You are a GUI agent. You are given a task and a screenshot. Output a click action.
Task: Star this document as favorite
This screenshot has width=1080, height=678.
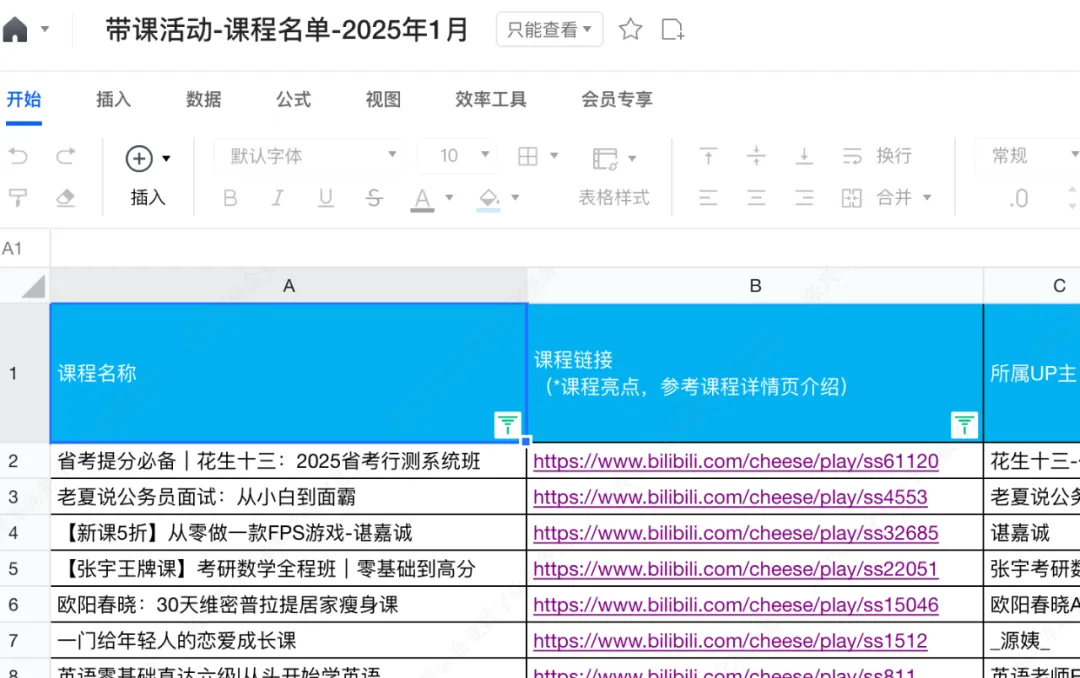click(x=630, y=30)
